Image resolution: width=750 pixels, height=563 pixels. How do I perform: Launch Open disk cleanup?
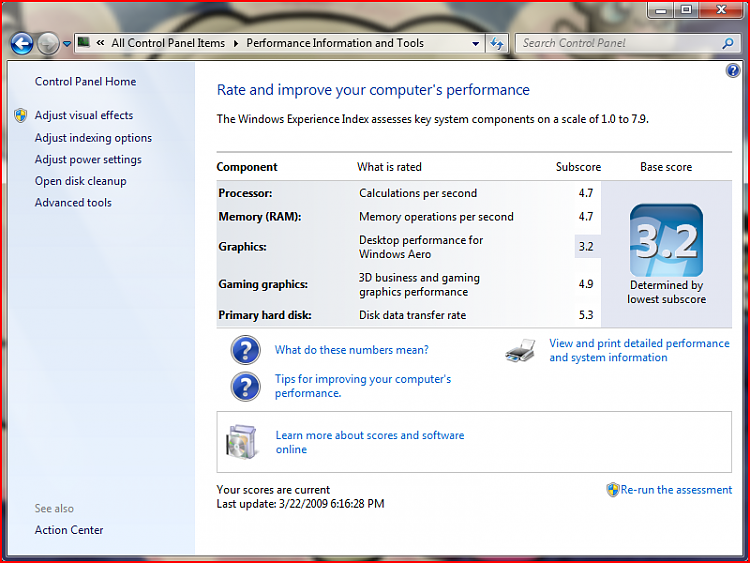[80, 181]
